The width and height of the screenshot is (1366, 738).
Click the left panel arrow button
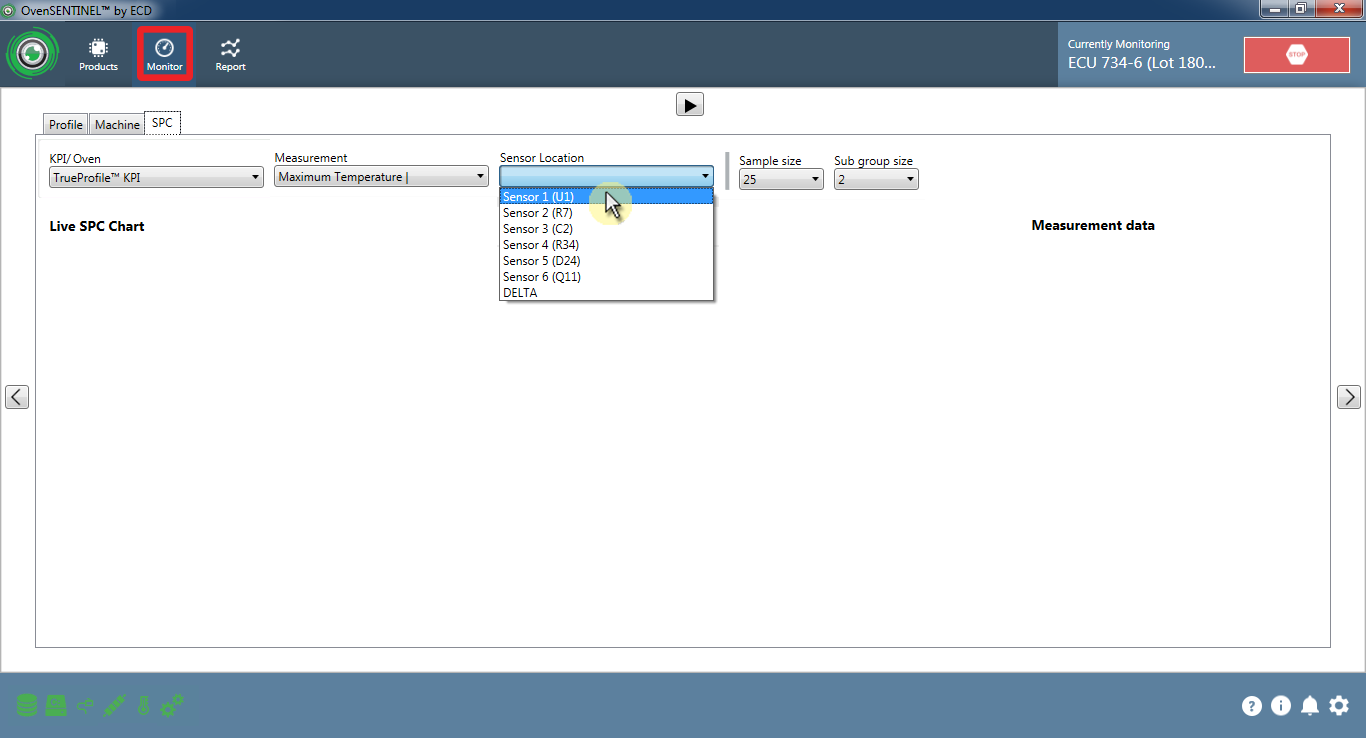(17, 397)
